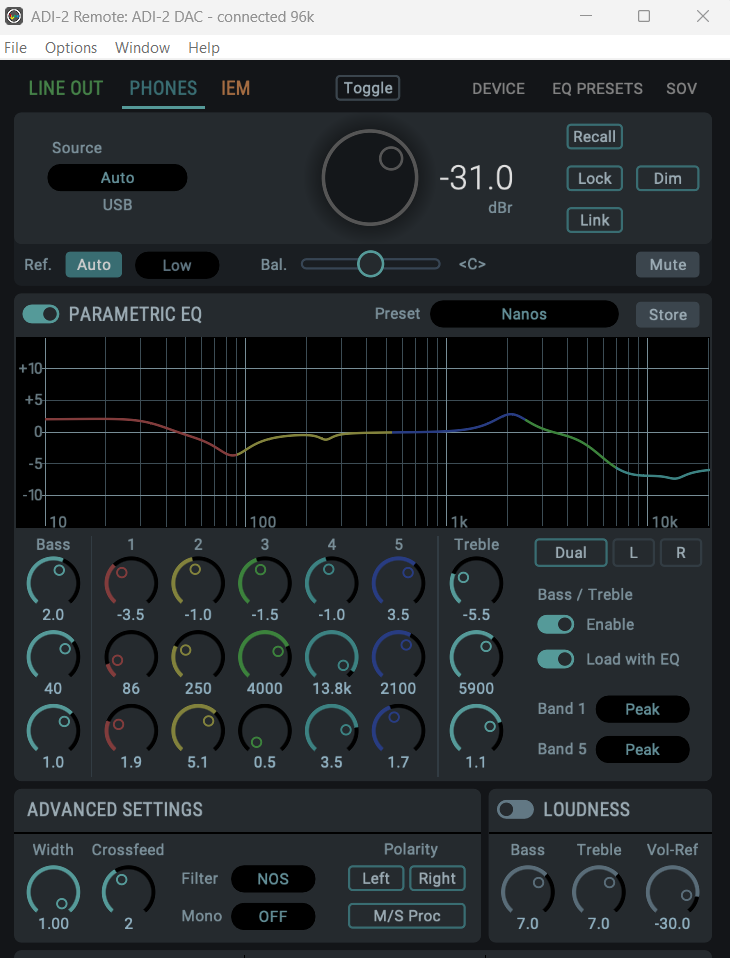The image size is (730, 958).
Task: Click Band 5 gain knob showing 3.5
Action: (x=398, y=582)
